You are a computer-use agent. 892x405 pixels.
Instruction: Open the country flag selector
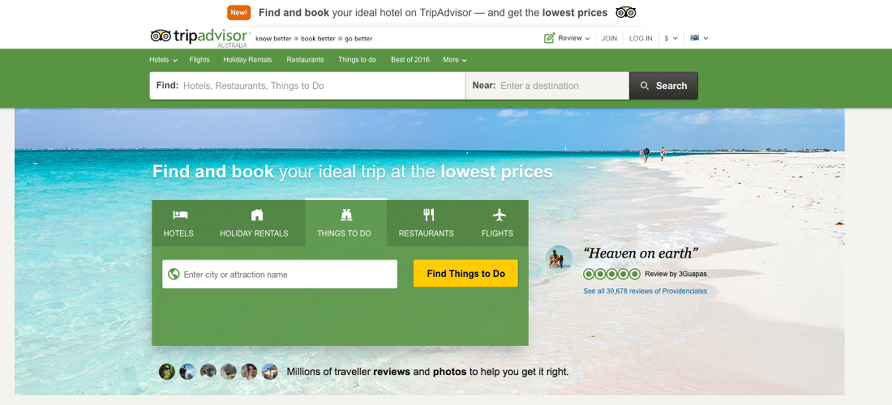pyautogui.click(x=699, y=38)
